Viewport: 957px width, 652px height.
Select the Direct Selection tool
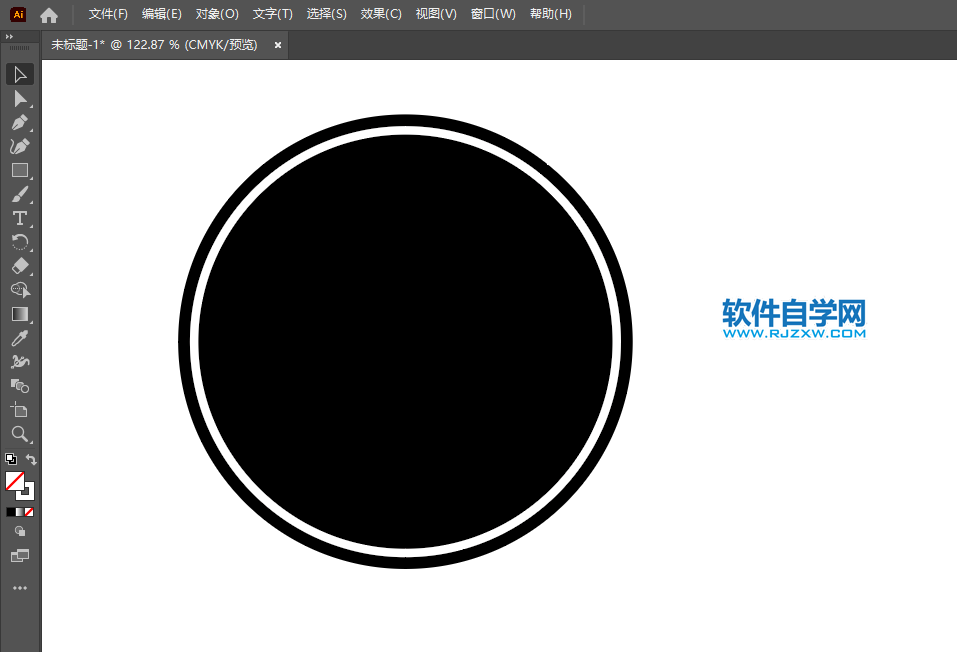[x=20, y=98]
